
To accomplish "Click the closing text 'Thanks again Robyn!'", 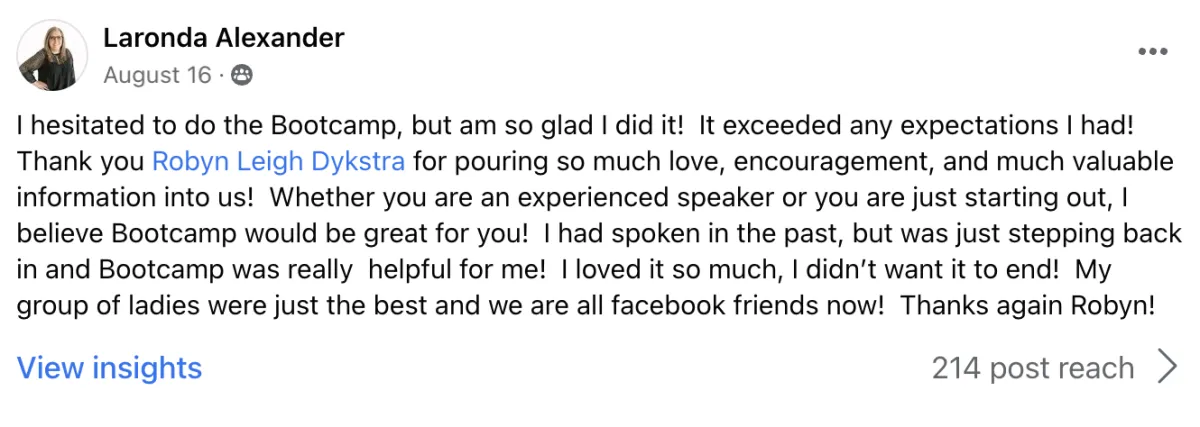I will [x=1028, y=306].
